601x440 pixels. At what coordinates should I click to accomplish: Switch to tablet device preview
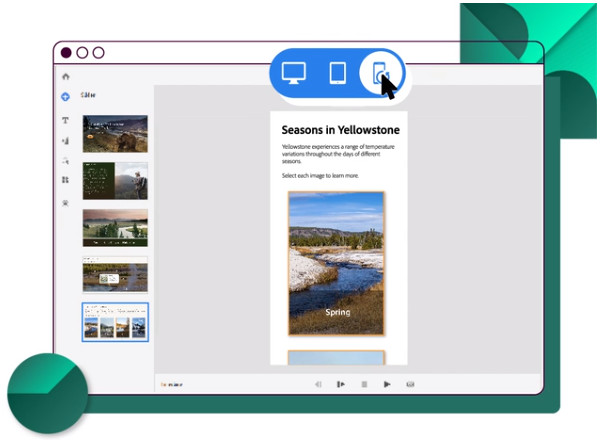pos(338,73)
